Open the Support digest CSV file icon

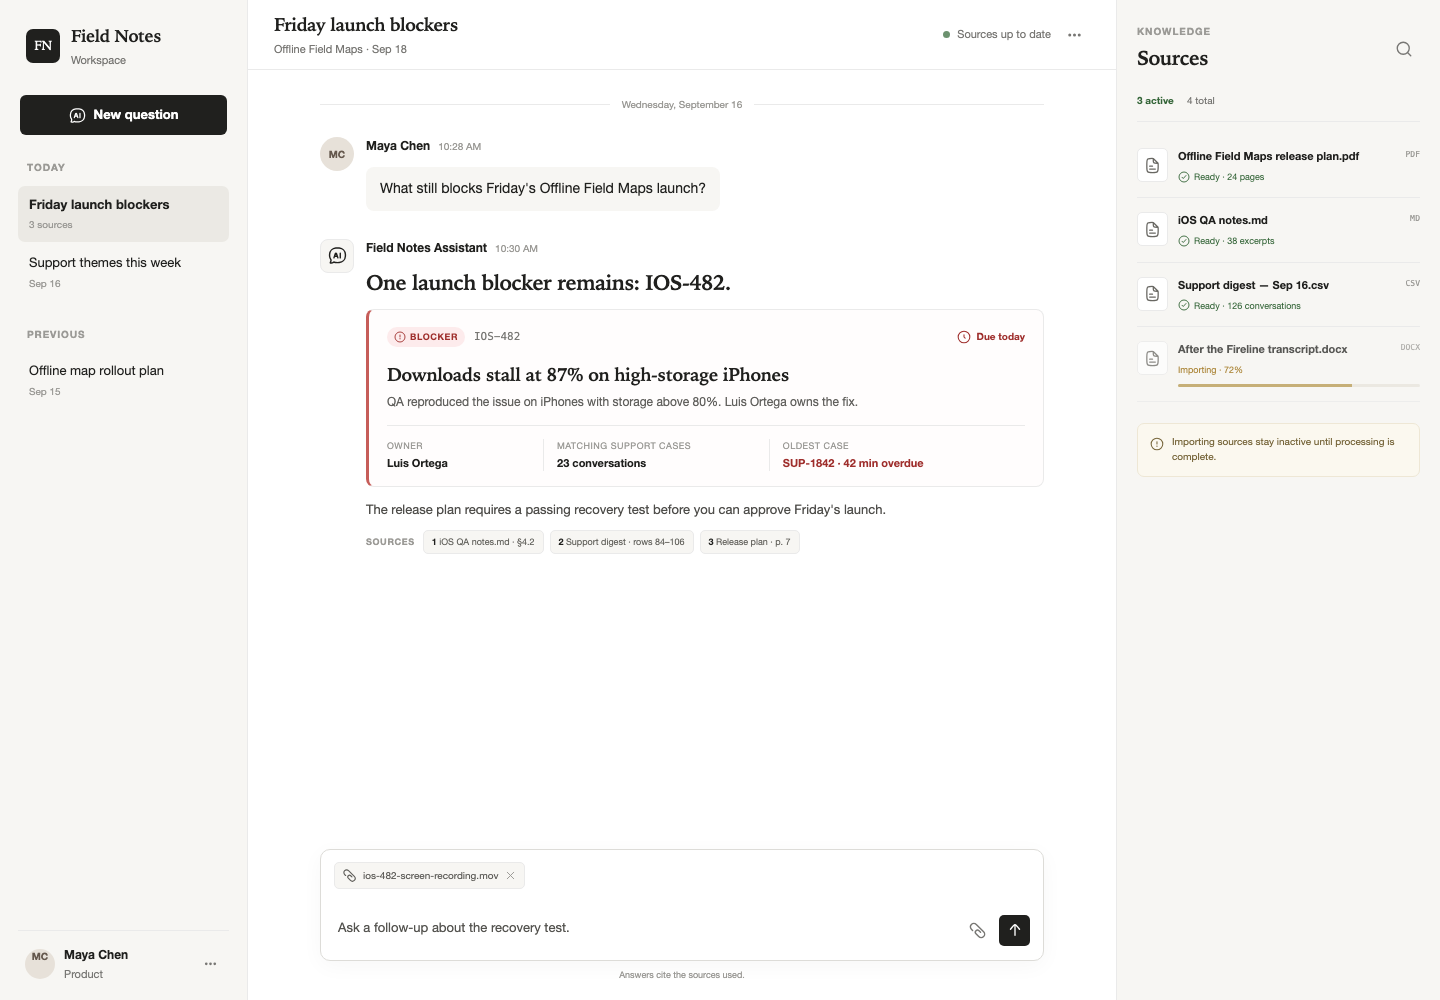(x=1153, y=294)
